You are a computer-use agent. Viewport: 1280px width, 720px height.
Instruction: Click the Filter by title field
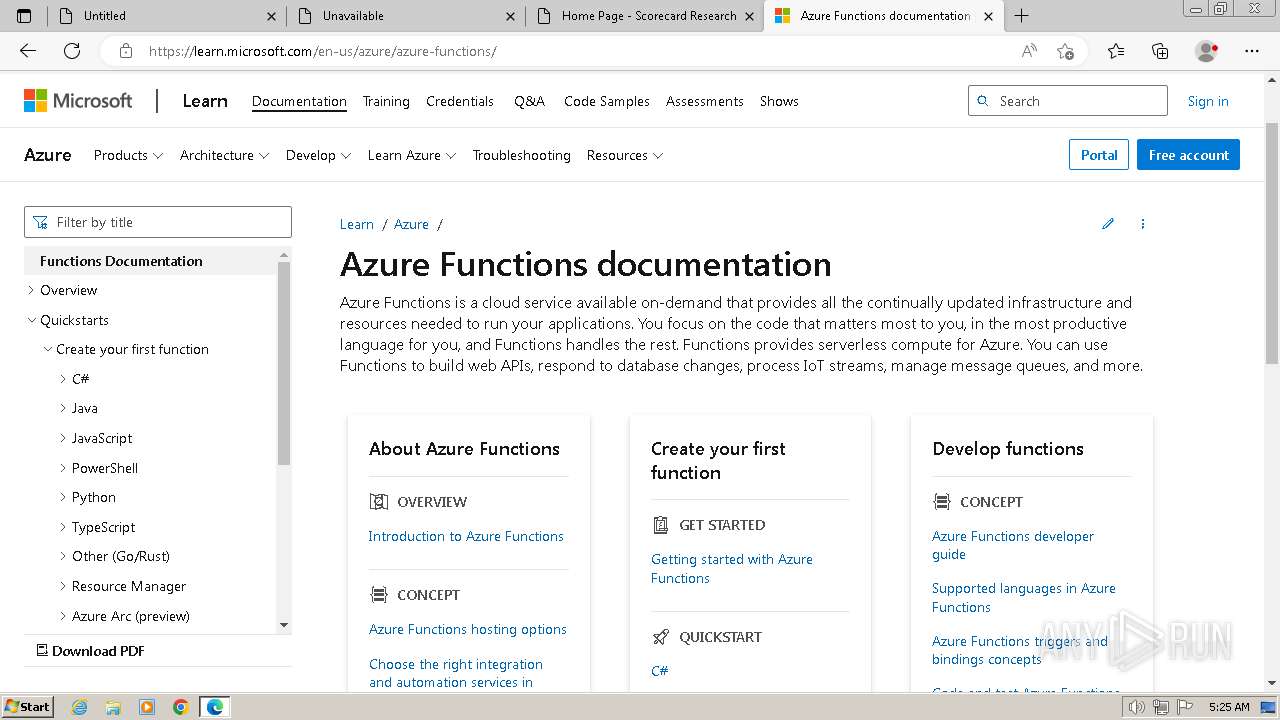(x=158, y=222)
